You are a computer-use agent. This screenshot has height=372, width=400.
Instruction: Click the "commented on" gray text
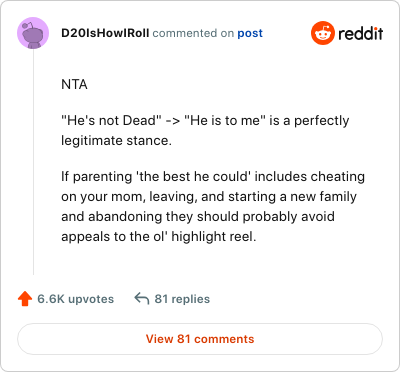193,33
